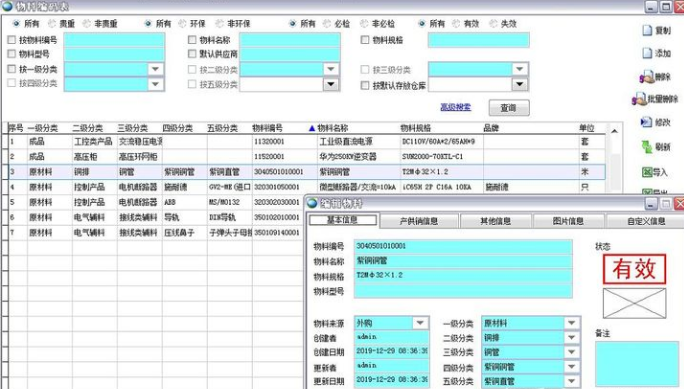Viewport: 684px width, 389px height.
Task: Open the 三级分类 dropdown in edit dialog
Action: (x=571, y=352)
